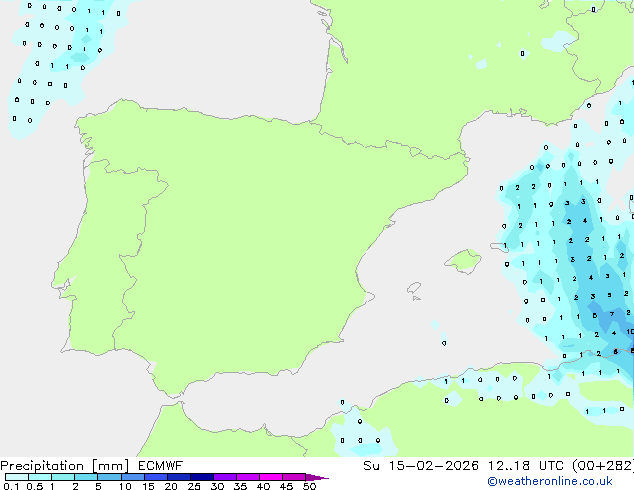Click the '12..18 UTC' time text
This screenshot has height=490, width=634.
[x=525, y=466]
